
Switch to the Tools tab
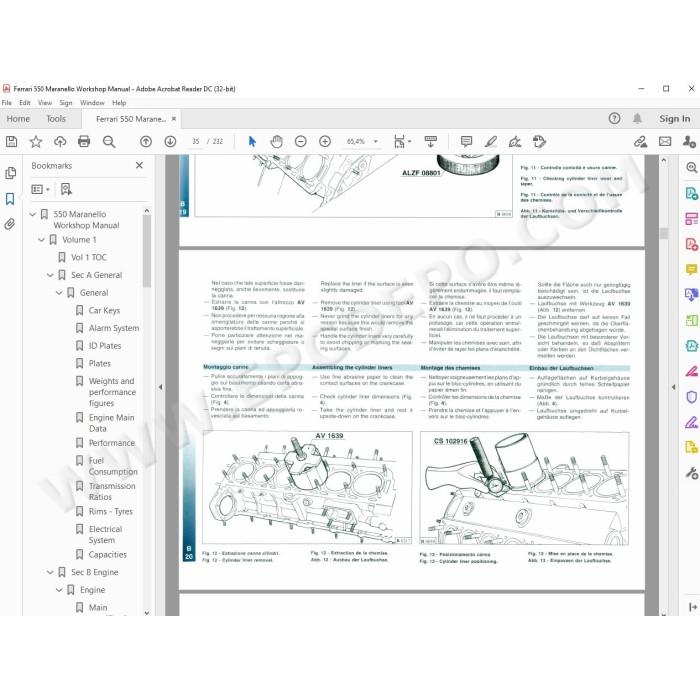pyautogui.click(x=56, y=119)
